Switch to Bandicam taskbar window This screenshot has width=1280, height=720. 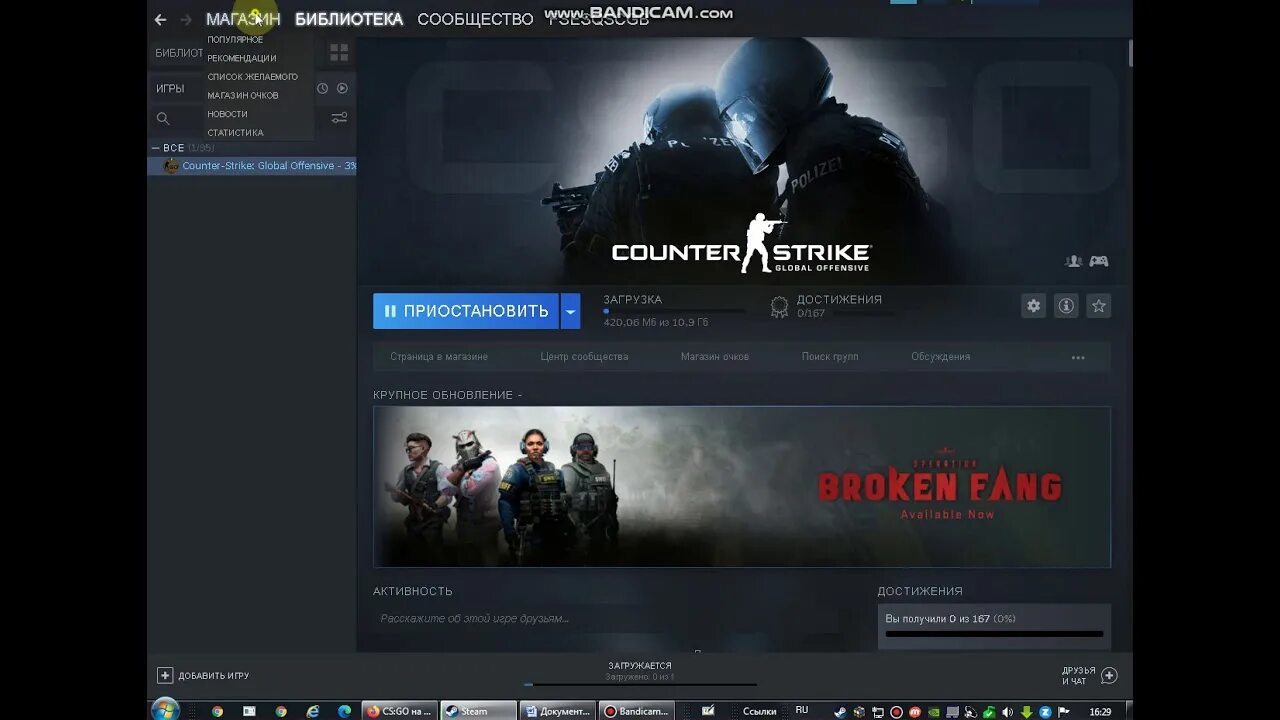coord(637,711)
